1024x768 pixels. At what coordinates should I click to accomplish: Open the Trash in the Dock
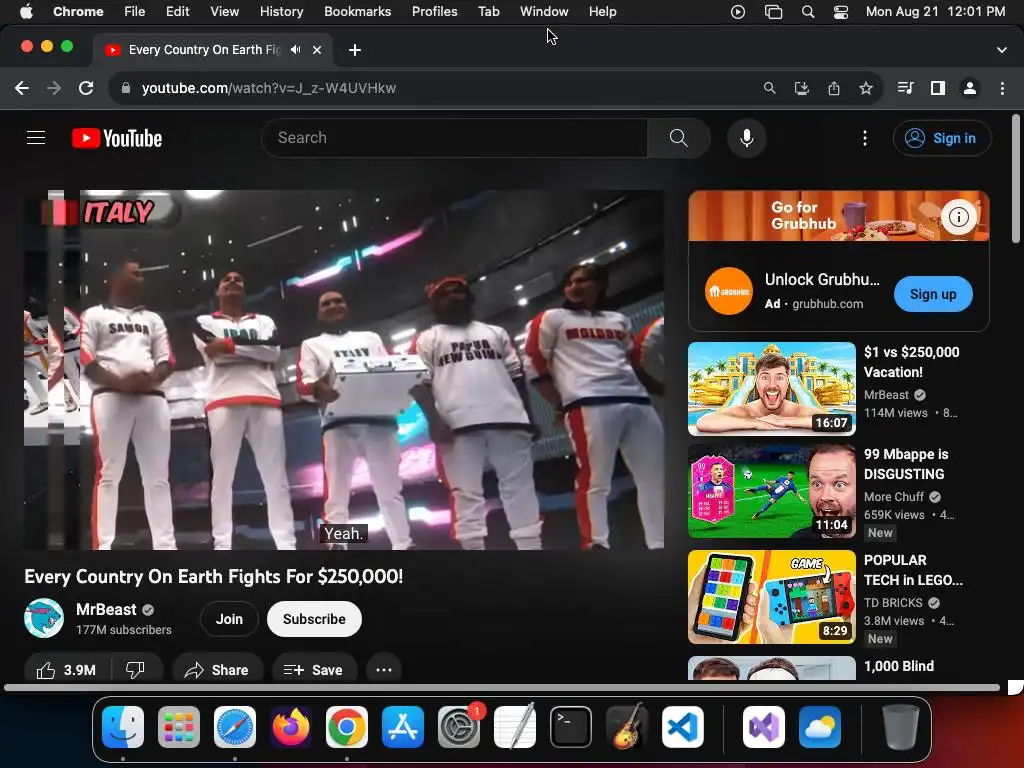coord(901,727)
